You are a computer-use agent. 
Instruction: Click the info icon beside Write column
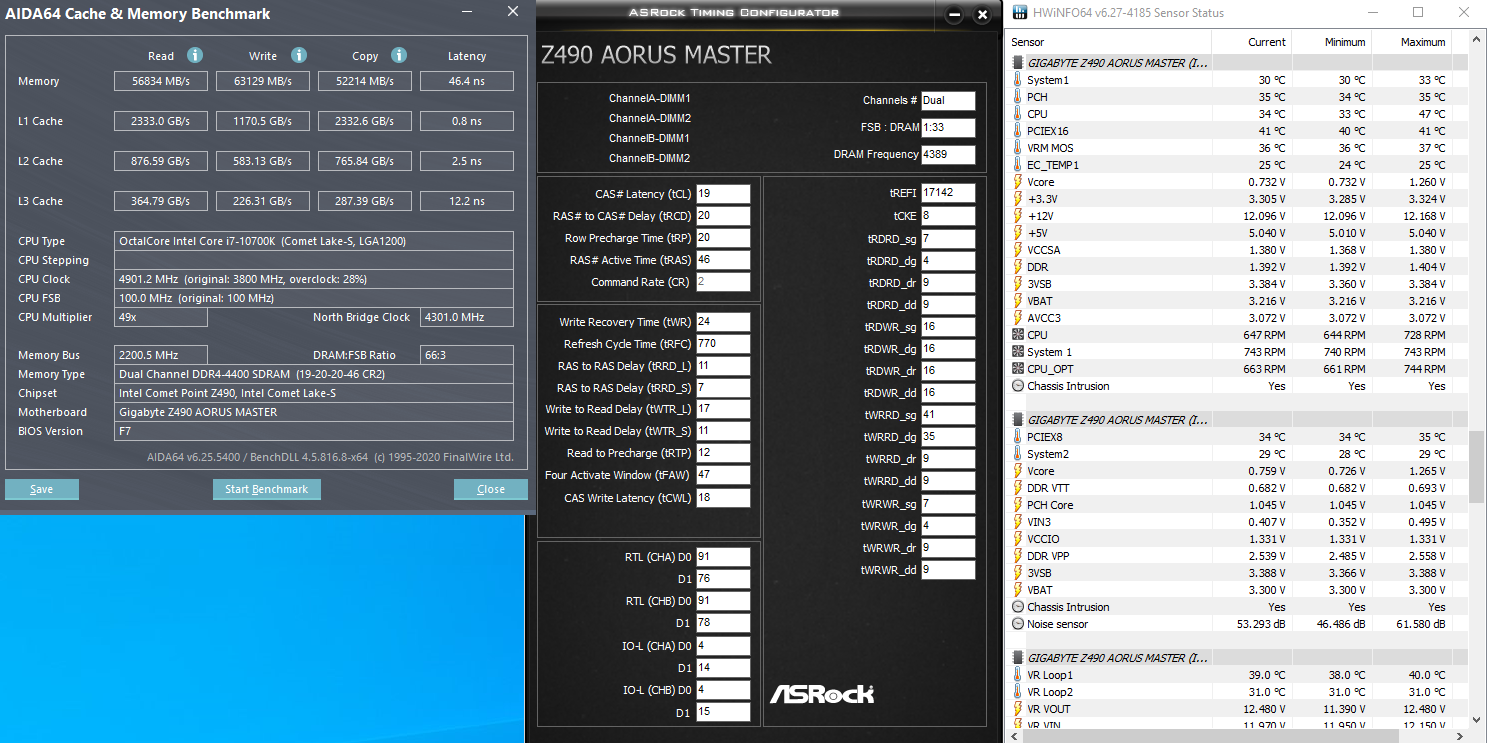coord(299,56)
